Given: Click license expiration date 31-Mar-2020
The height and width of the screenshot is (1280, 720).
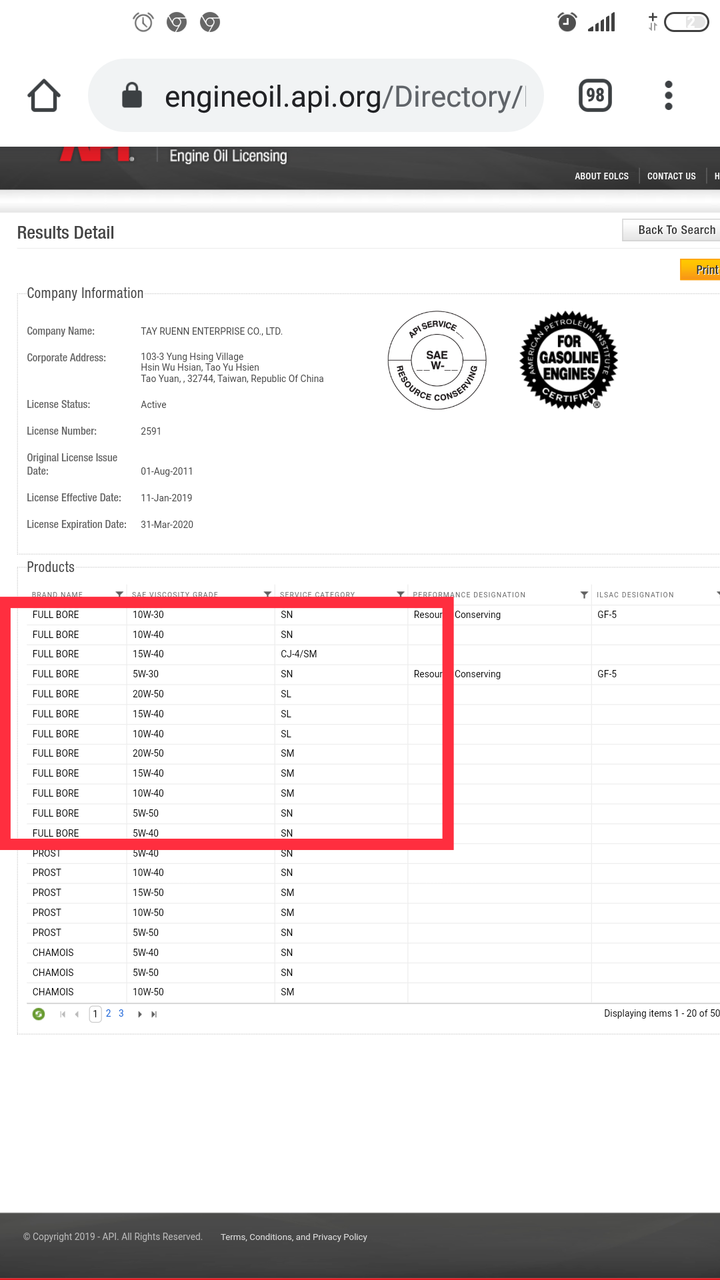Looking at the screenshot, I should 167,524.
